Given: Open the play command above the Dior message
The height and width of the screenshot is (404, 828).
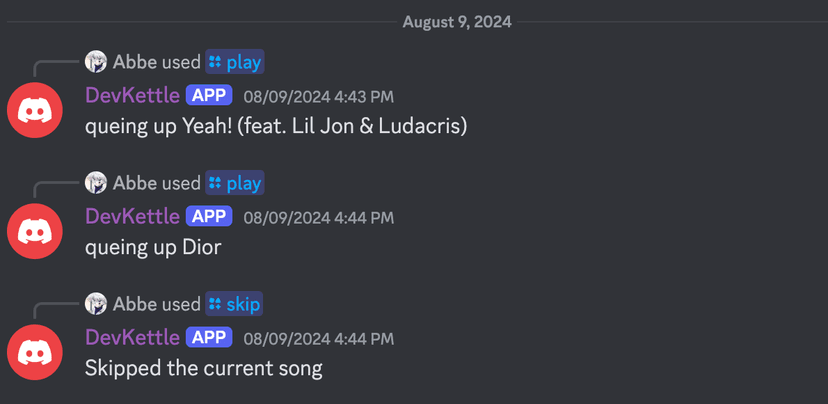Looking at the screenshot, I should (234, 183).
